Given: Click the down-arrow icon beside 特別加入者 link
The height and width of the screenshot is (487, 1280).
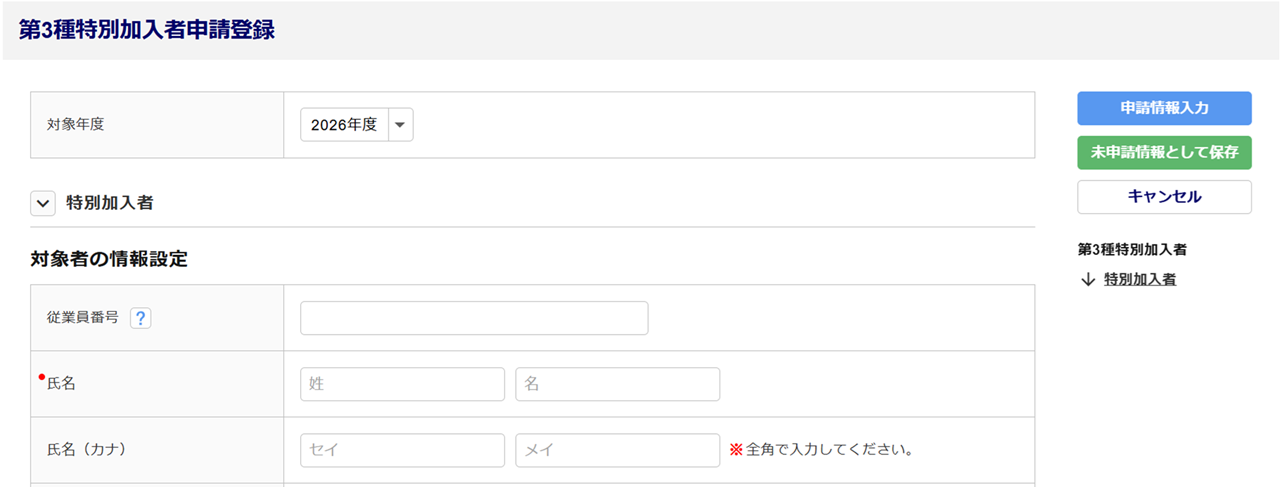Looking at the screenshot, I should click(1088, 280).
